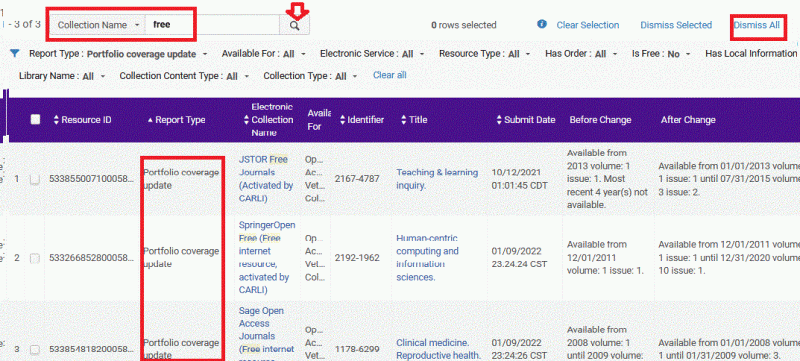The width and height of the screenshot is (800, 361).
Task: Click the Available For column header
Action: (318, 120)
